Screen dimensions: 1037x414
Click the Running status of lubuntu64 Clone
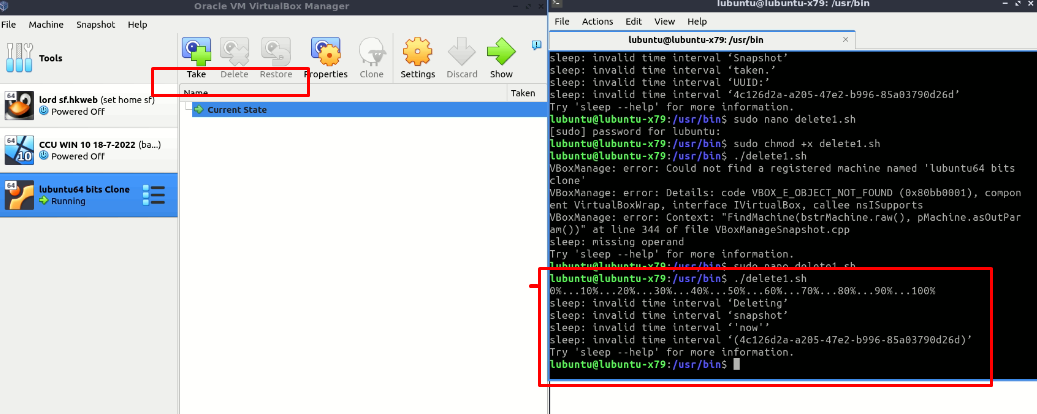(62, 201)
